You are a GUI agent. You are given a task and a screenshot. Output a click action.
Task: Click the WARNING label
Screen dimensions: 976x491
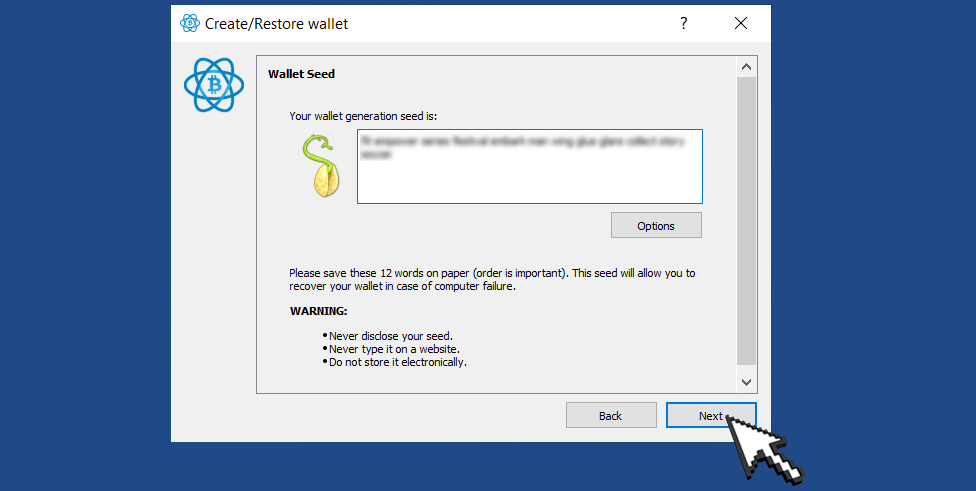(318, 311)
